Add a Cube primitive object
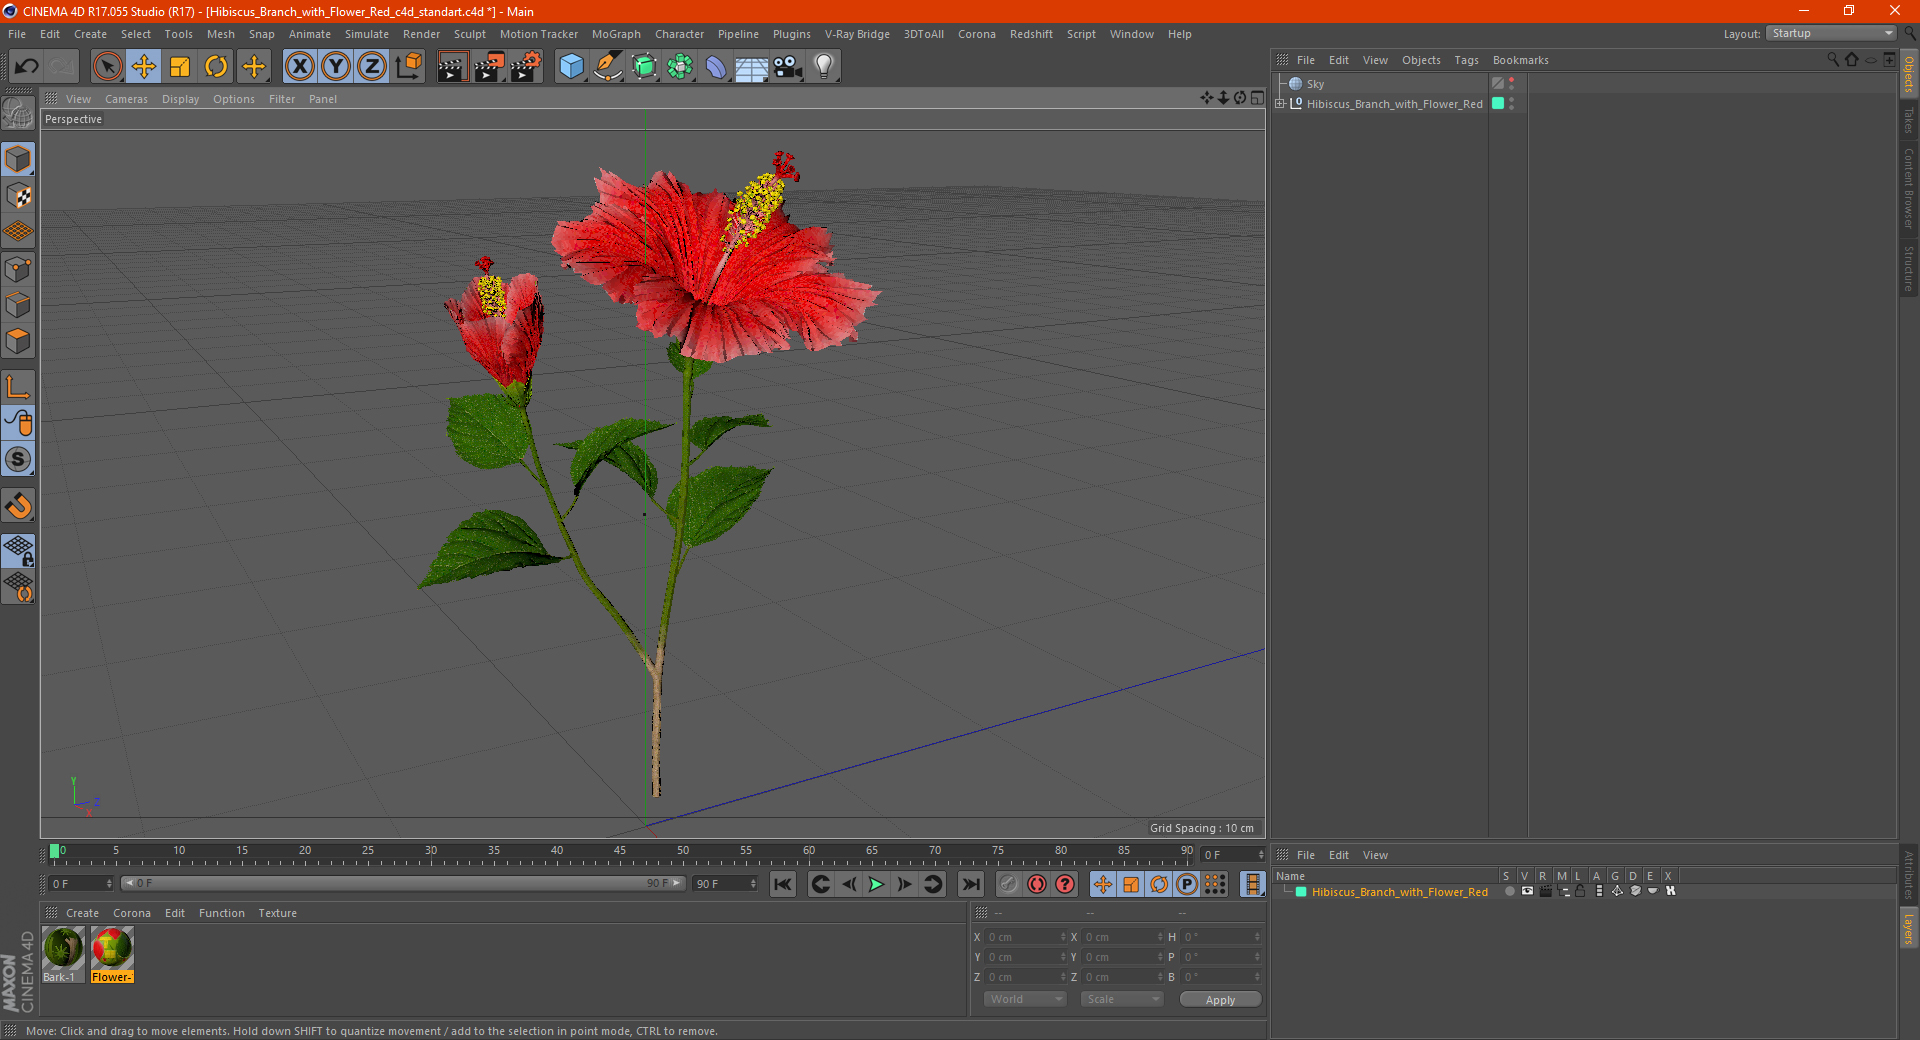The width and height of the screenshot is (1920, 1040). [571, 67]
